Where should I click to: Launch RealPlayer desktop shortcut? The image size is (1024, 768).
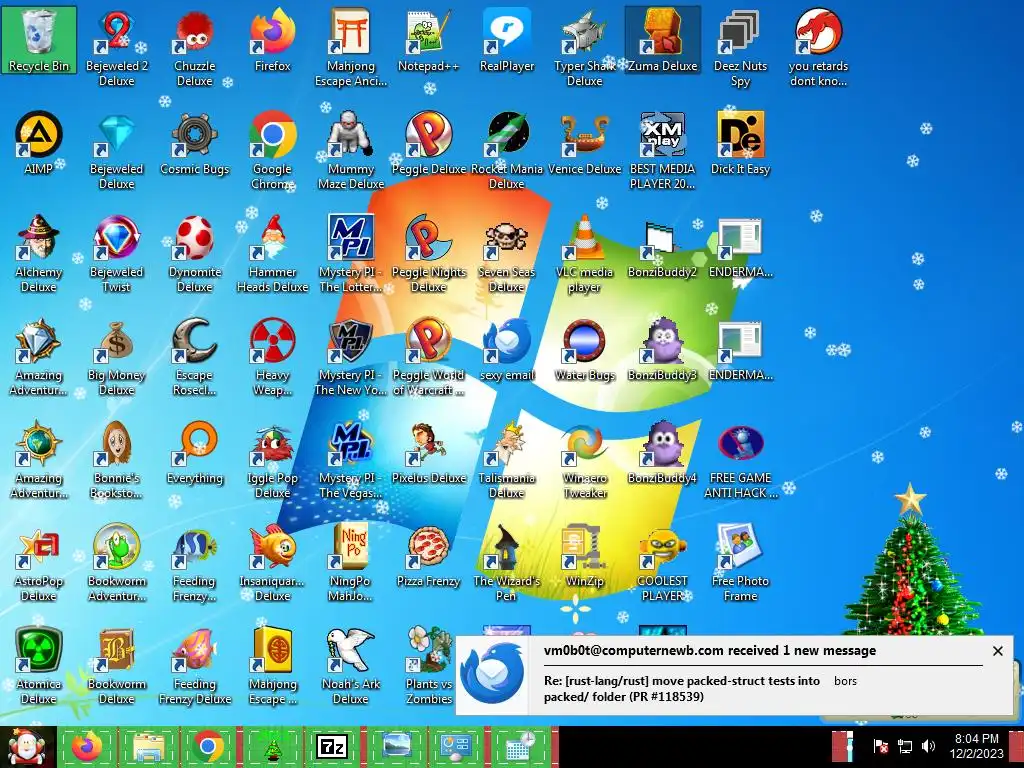[507, 40]
